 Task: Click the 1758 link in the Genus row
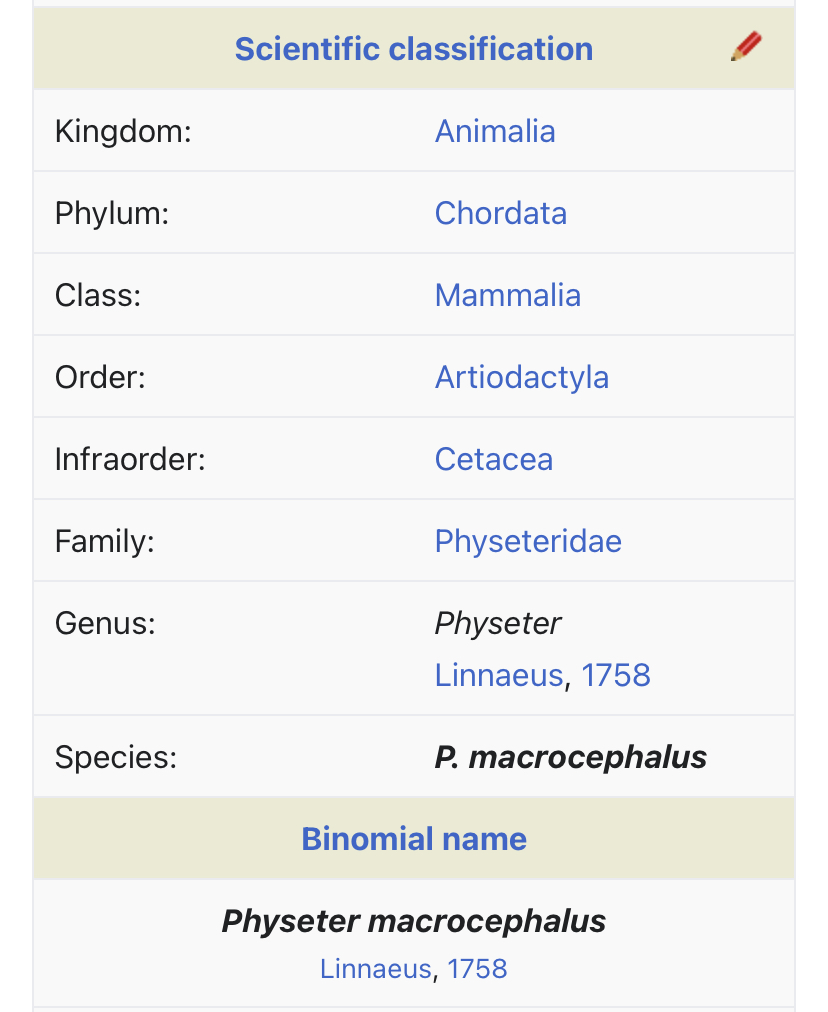pyautogui.click(x=616, y=675)
